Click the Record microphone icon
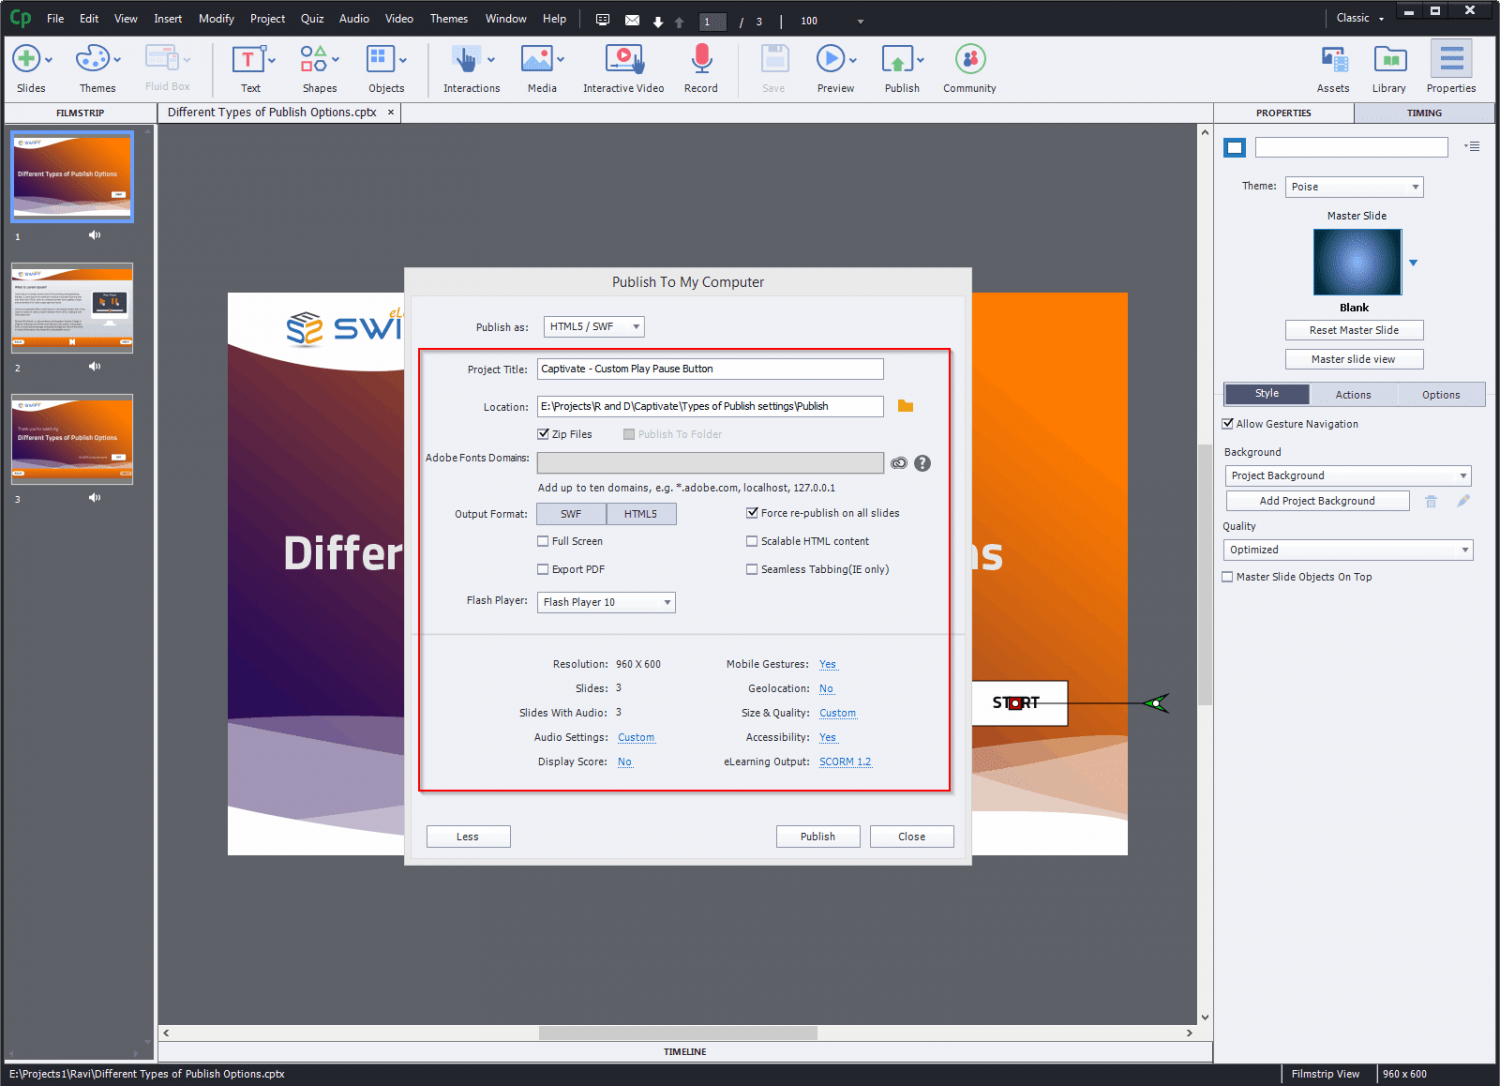Image resolution: width=1500 pixels, height=1086 pixels. [702, 60]
